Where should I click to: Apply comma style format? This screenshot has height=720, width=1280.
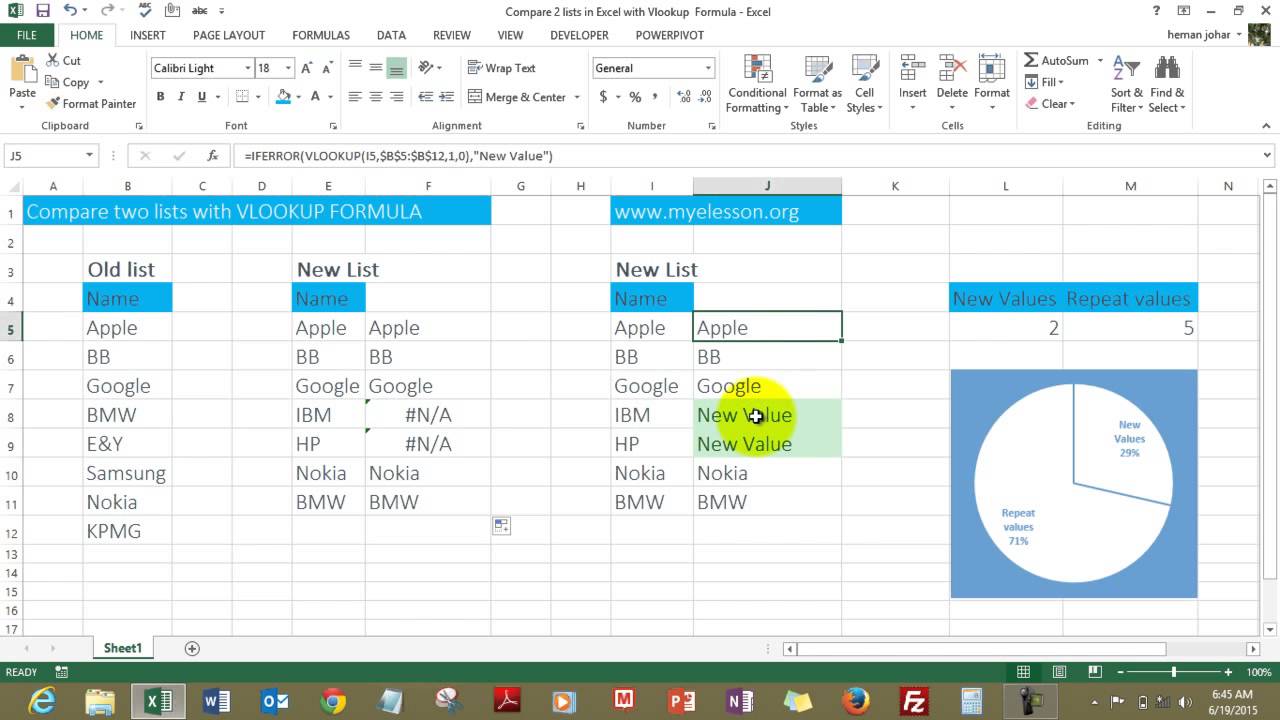(x=656, y=97)
